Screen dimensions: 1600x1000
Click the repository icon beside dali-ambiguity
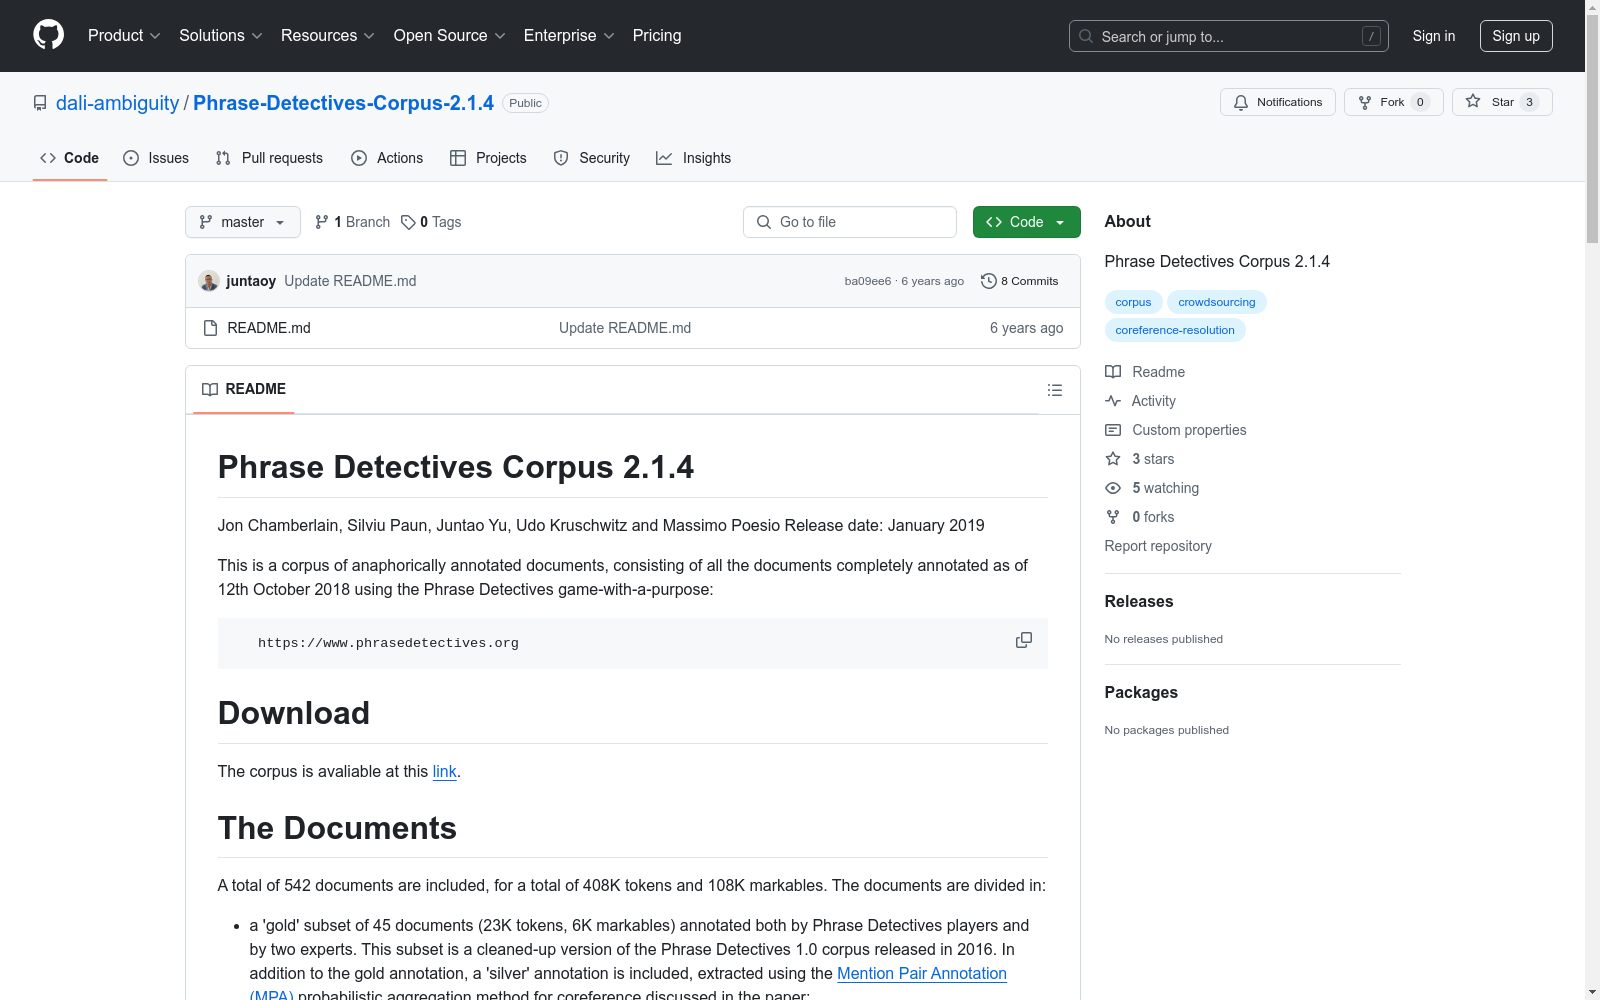point(40,103)
